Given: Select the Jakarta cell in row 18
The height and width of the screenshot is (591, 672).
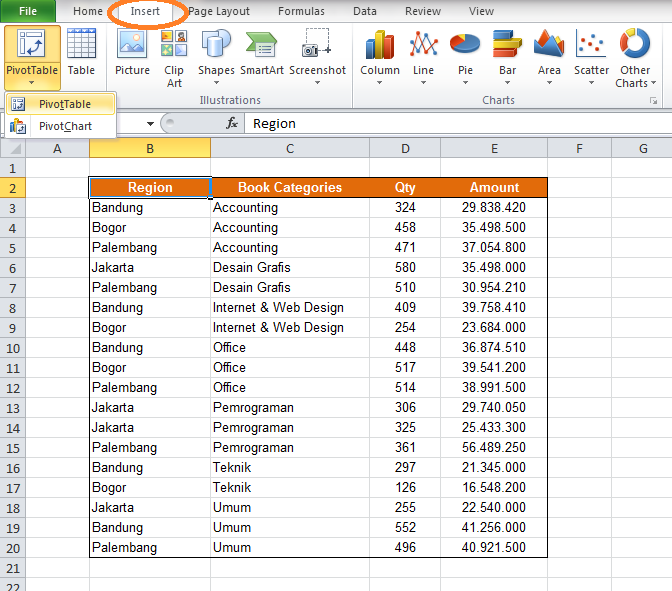Looking at the screenshot, I should pos(150,507).
